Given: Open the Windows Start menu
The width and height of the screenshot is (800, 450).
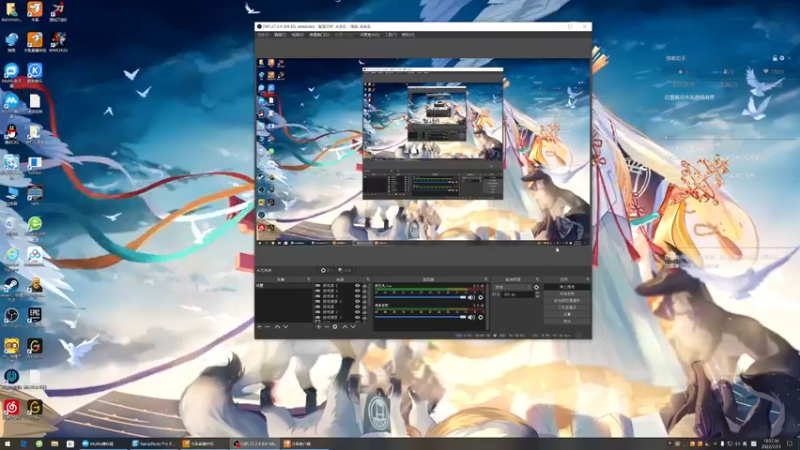Looking at the screenshot, I should [7, 444].
